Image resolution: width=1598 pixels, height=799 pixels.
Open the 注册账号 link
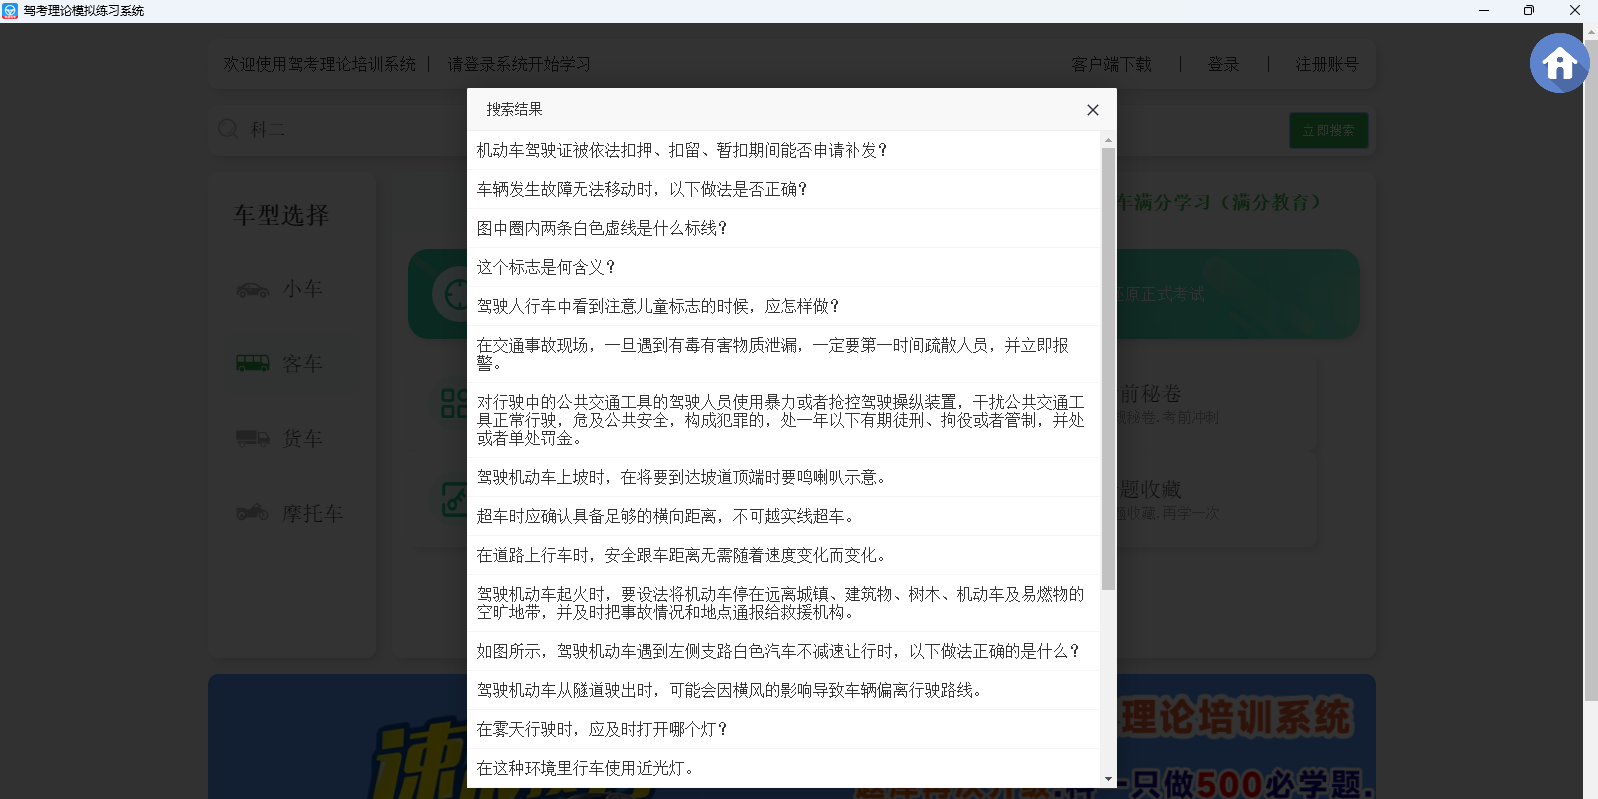(x=1327, y=64)
